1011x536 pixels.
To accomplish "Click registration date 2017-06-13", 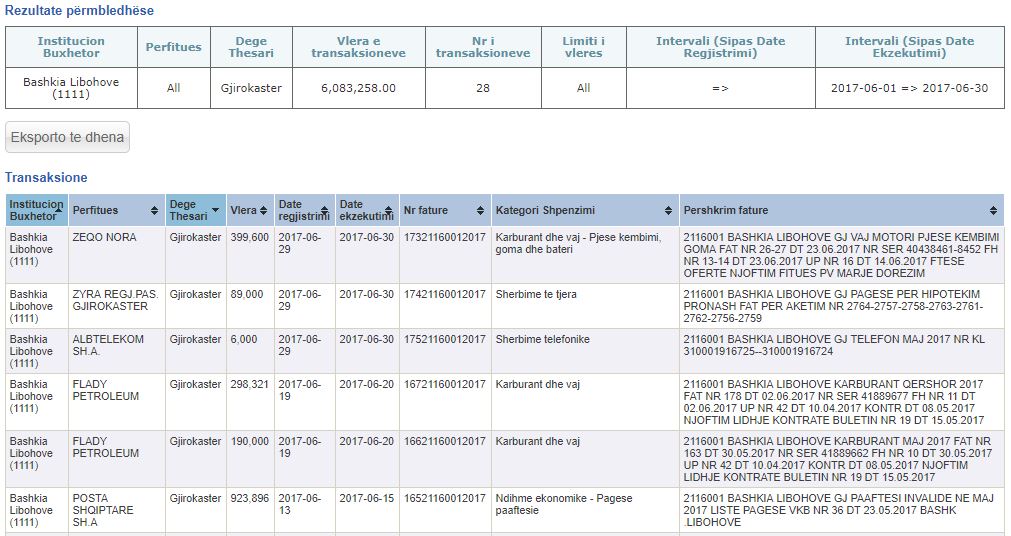I will coord(300,504).
